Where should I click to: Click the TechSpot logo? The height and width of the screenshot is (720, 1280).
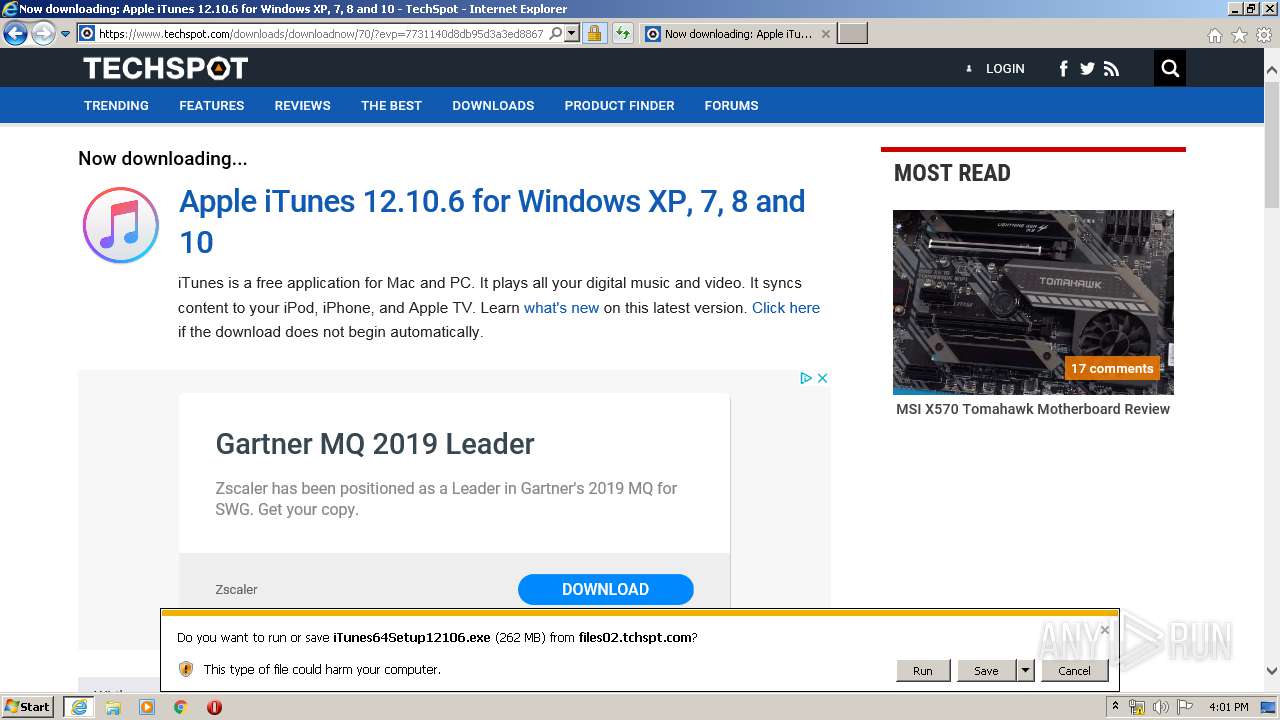165,68
